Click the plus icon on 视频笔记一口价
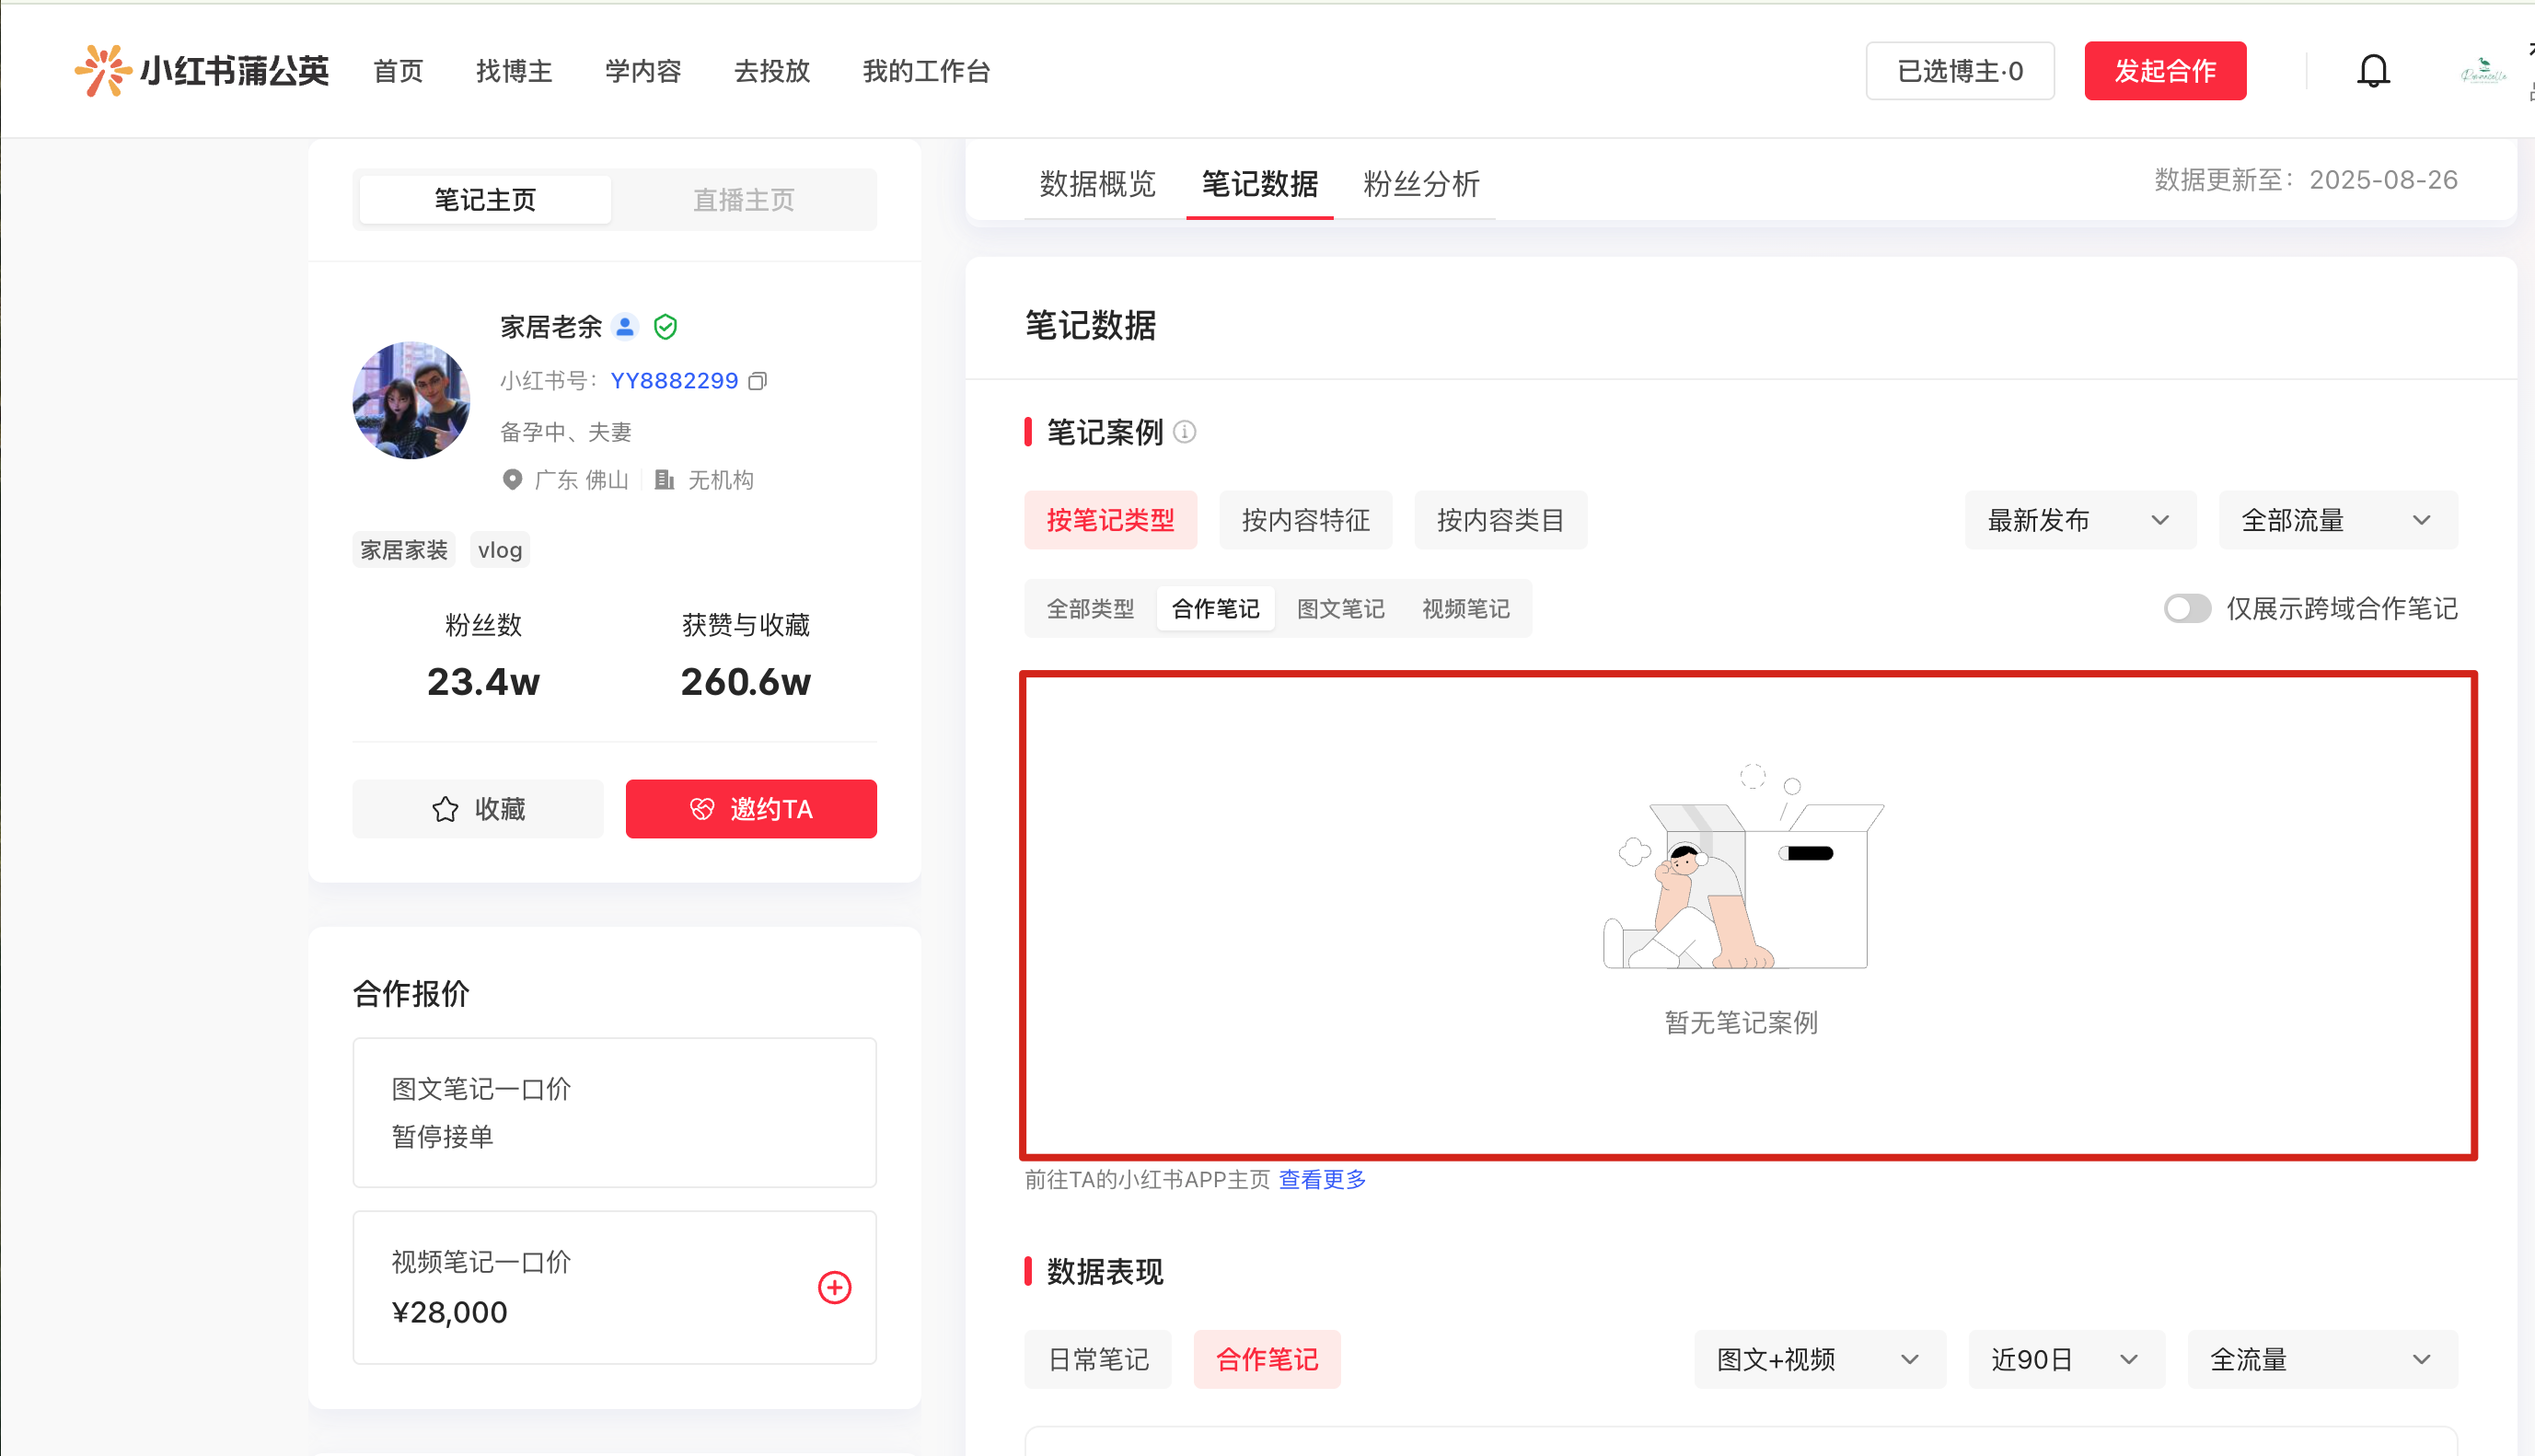The width and height of the screenshot is (2535, 1456). [835, 1287]
